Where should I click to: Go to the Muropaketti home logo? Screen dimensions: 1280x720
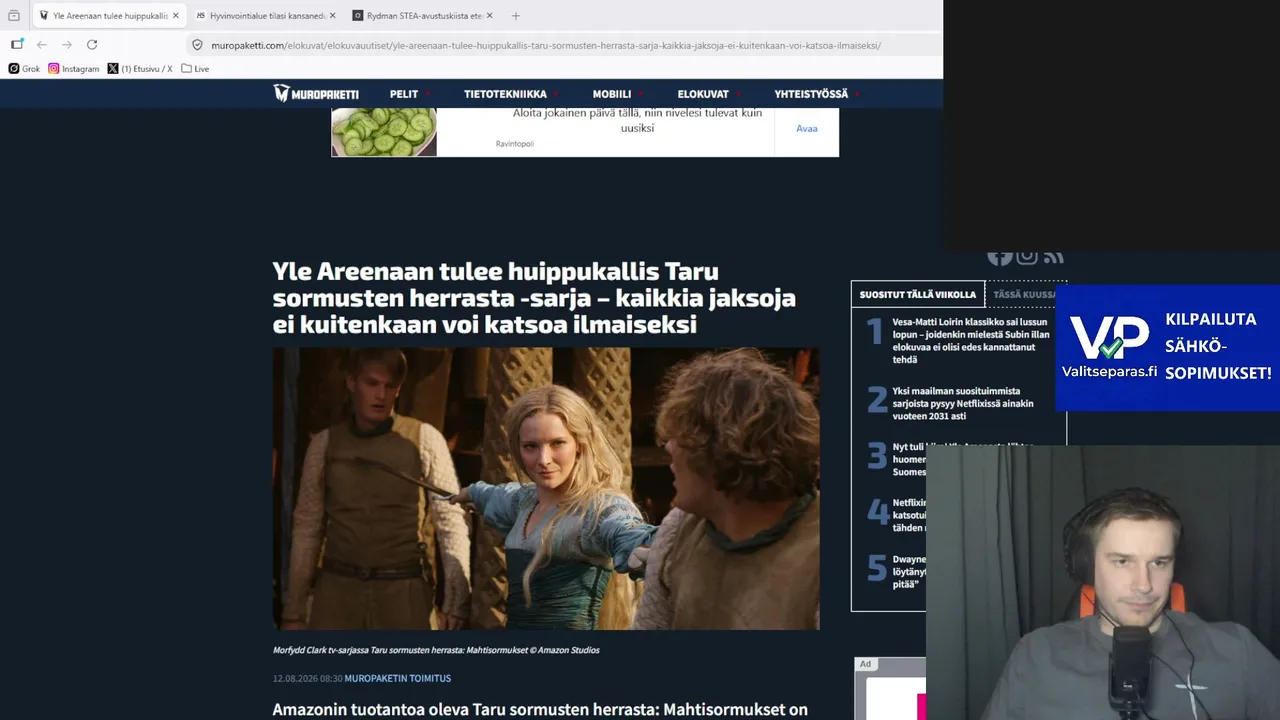[316, 94]
